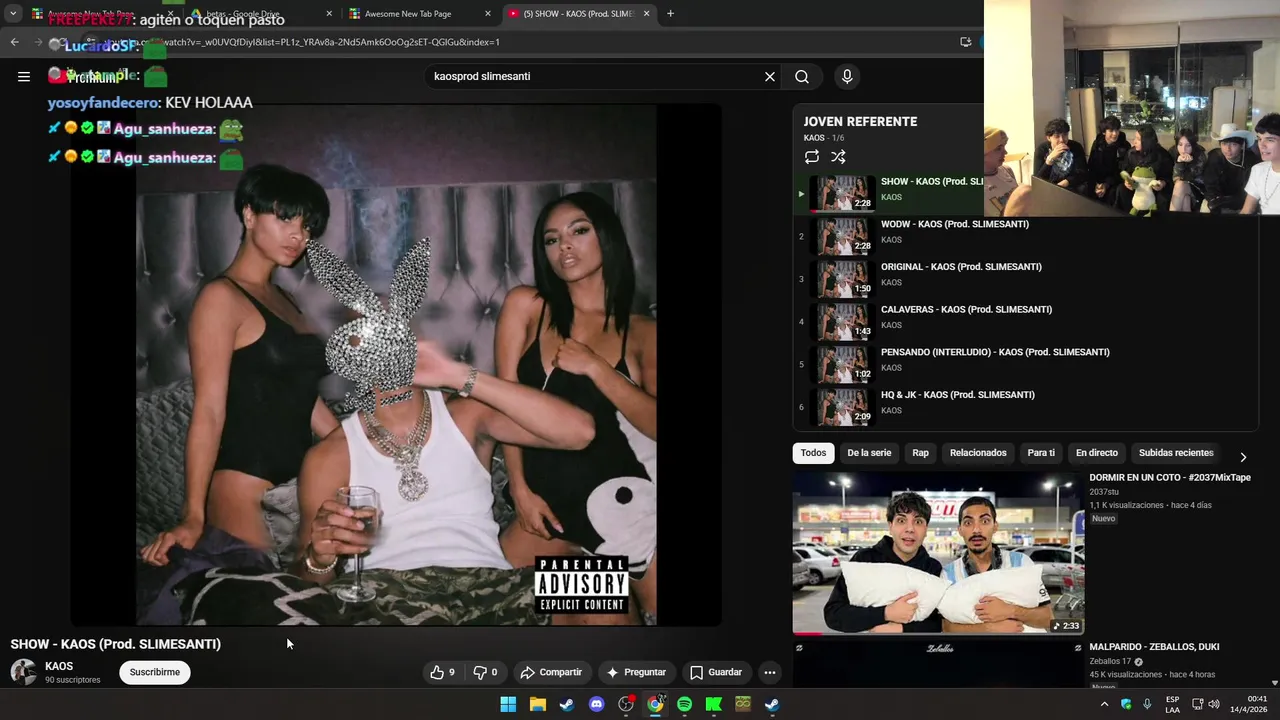Image resolution: width=1280 pixels, height=720 pixels.
Task: Show hidden system tray icons chevron
Action: [x=1104, y=704]
